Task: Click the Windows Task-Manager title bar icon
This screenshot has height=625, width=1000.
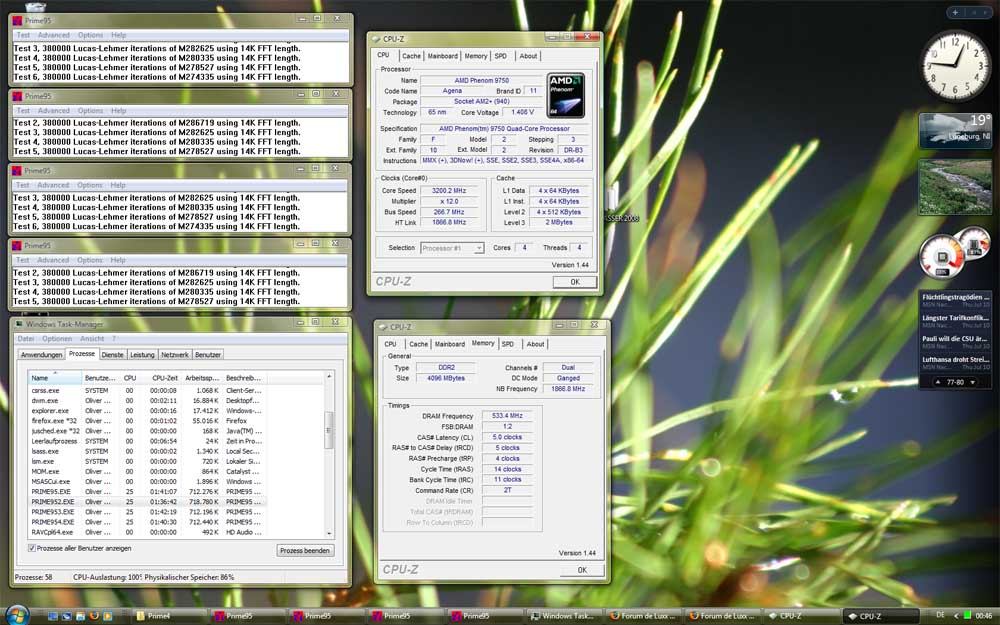Action: pyautogui.click(x=18, y=324)
